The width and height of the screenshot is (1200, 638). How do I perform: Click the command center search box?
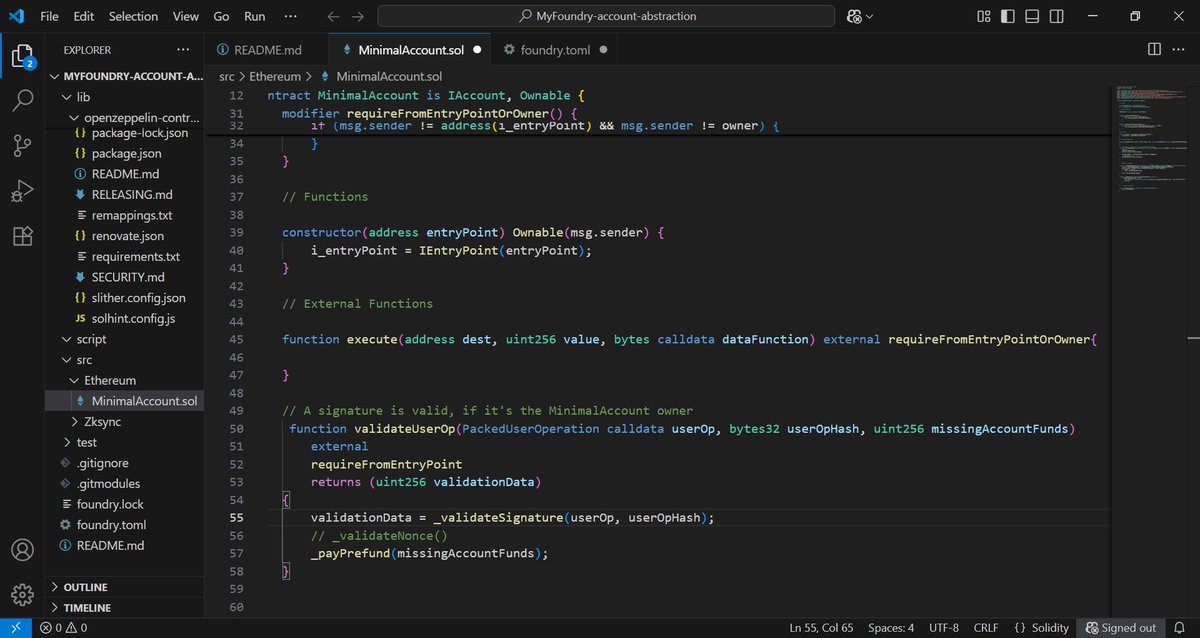tap(608, 16)
